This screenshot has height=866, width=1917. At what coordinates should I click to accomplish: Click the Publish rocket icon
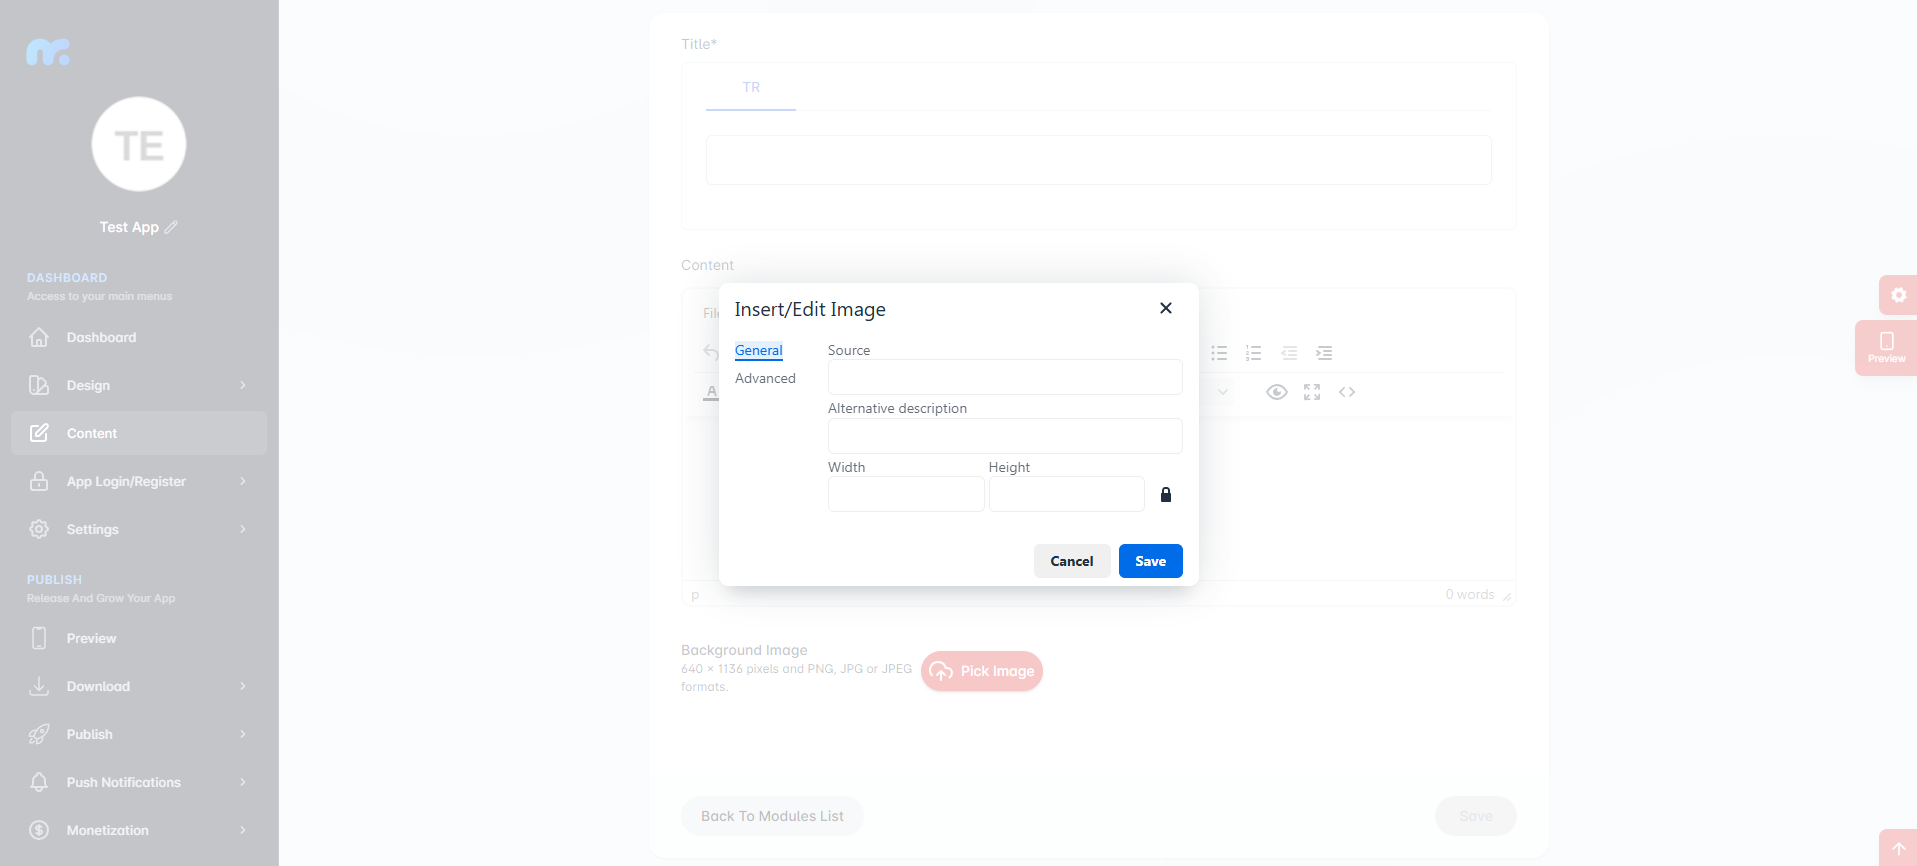tap(39, 734)
